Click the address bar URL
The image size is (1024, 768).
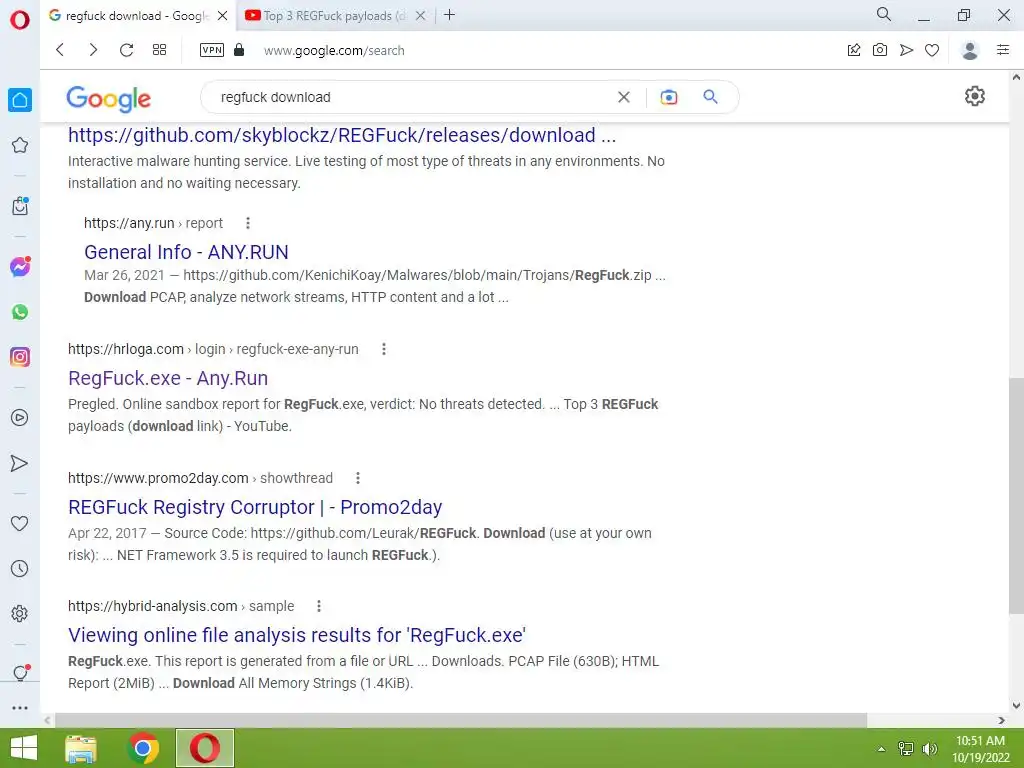coord(334,50)
